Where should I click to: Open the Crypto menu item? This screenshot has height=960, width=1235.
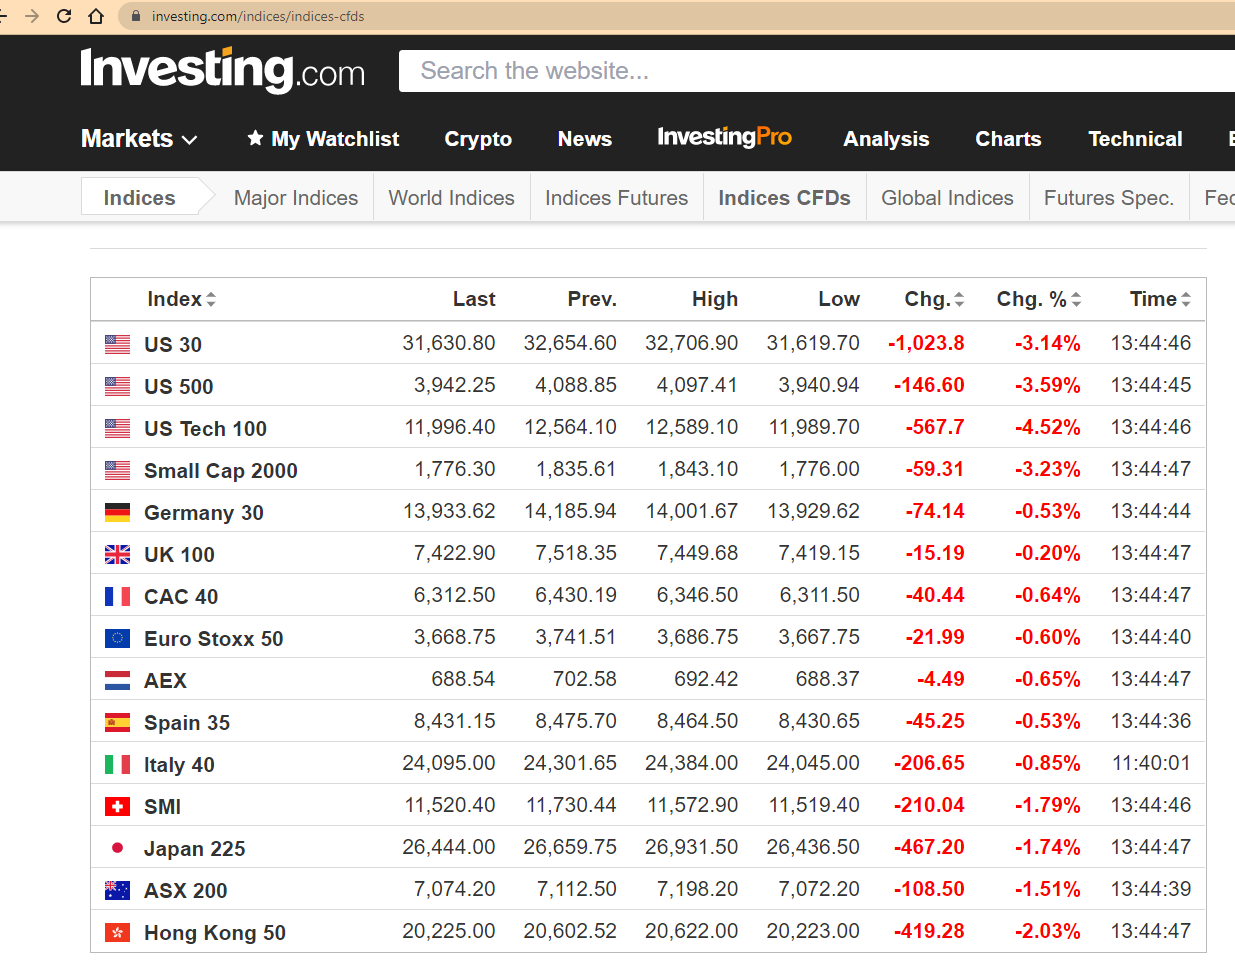tap(478, 139)
